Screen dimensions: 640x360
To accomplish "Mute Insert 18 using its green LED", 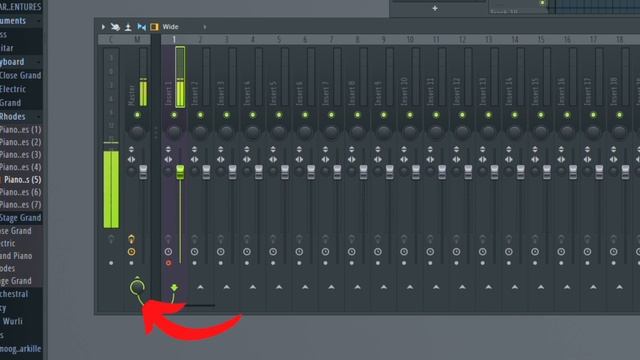I will click(619, 115).
